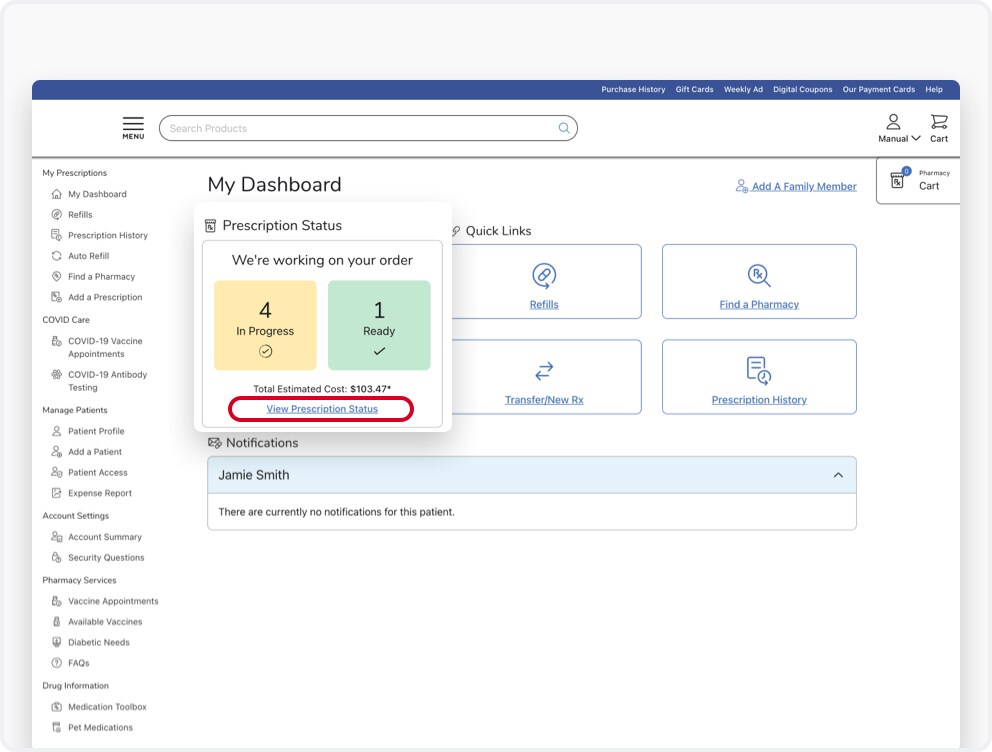
Task: Open Gift Cards in top bar
Action: (x=694, y=90)
